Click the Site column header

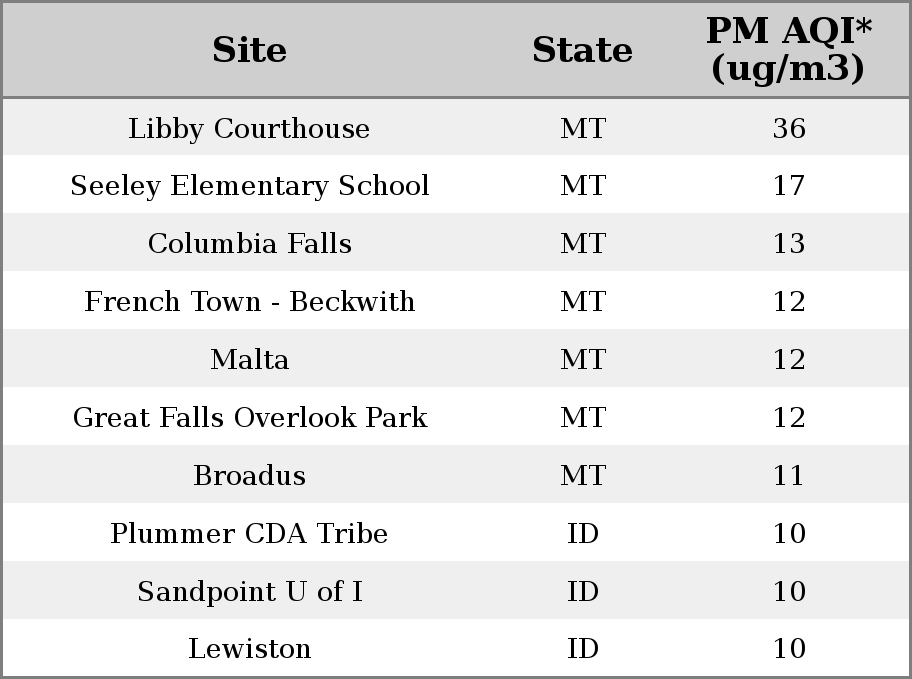[250, 50]
